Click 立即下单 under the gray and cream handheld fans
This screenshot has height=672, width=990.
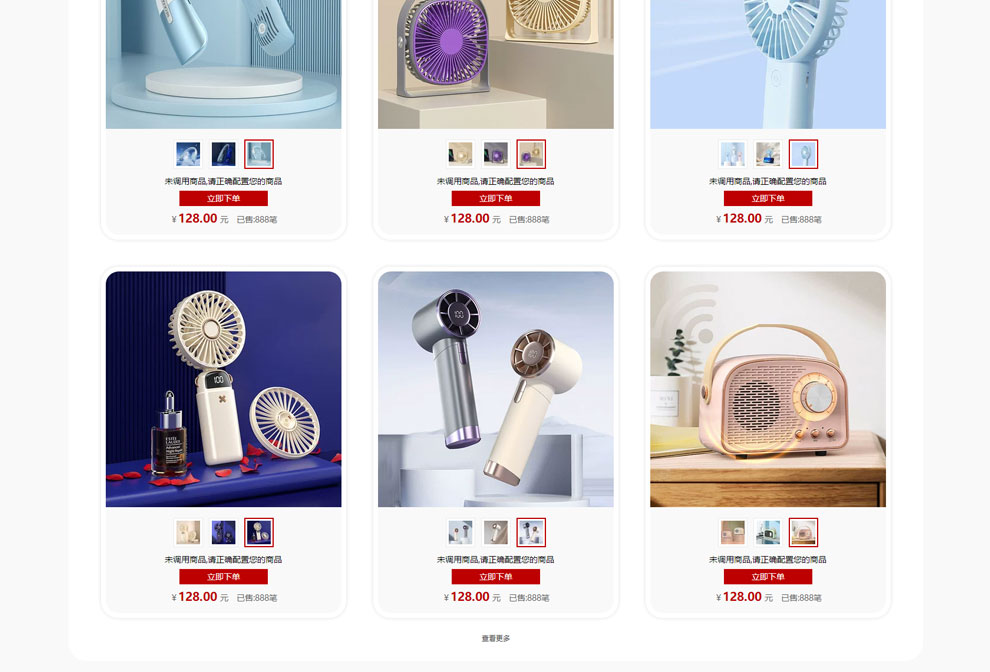496,577
